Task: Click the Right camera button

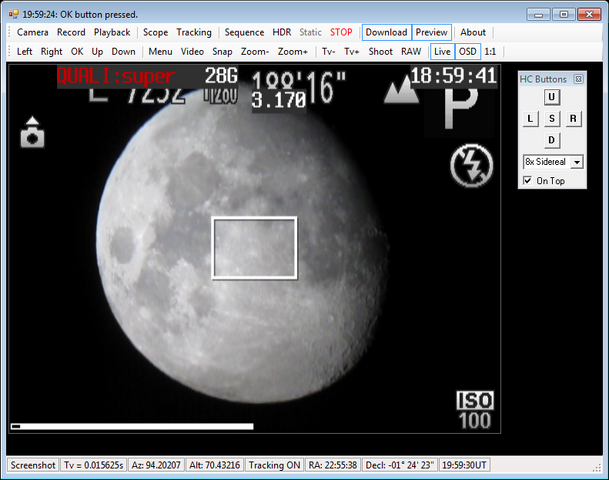Action: point(51,52)
